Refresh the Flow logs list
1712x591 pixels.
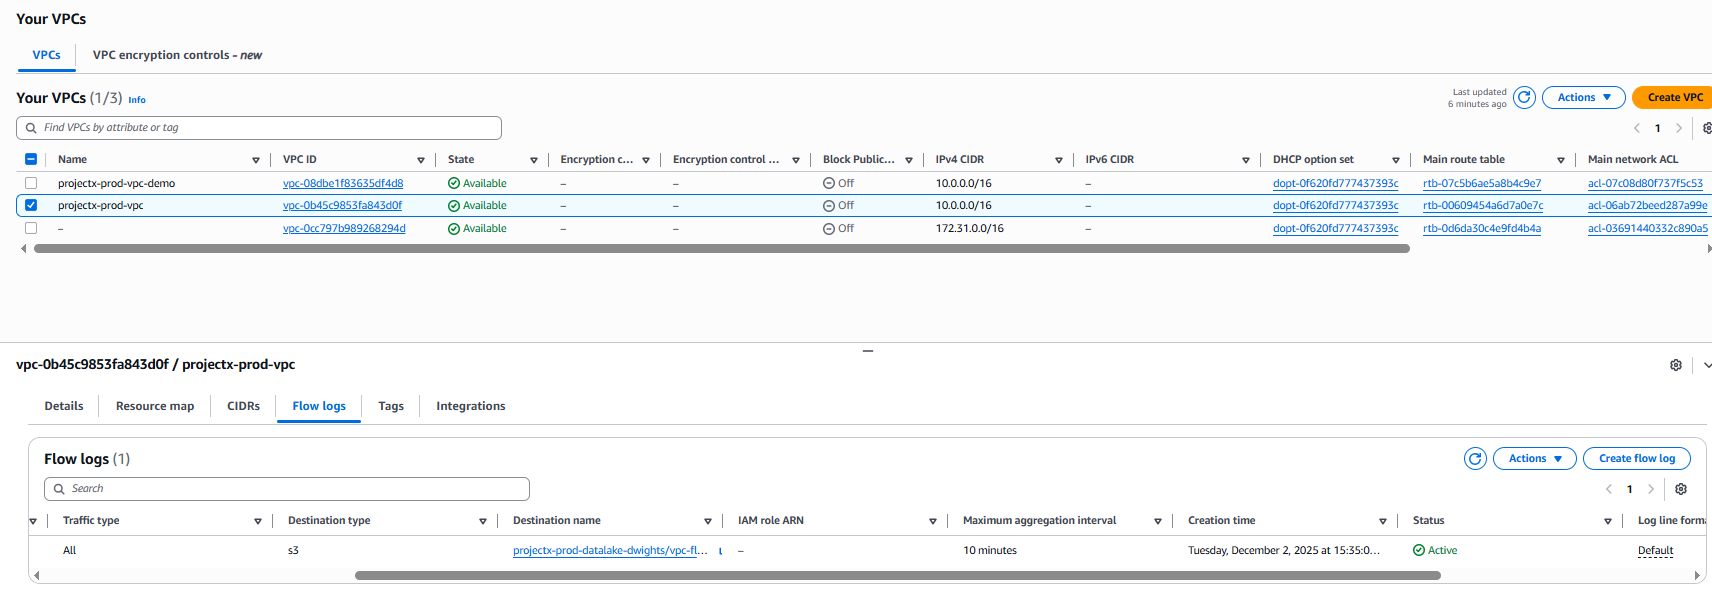[1475, 458]
